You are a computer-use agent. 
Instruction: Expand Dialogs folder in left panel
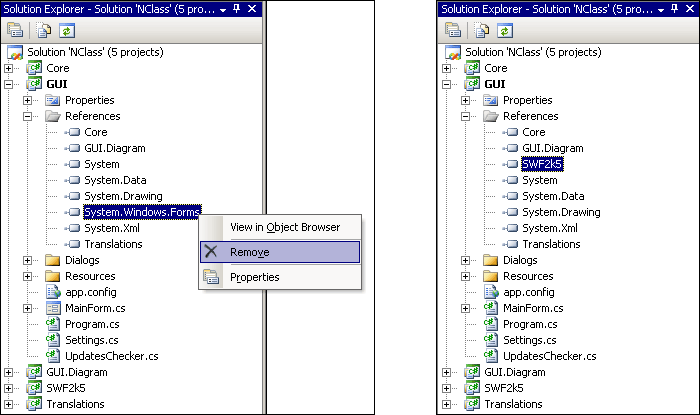point(28,260)
